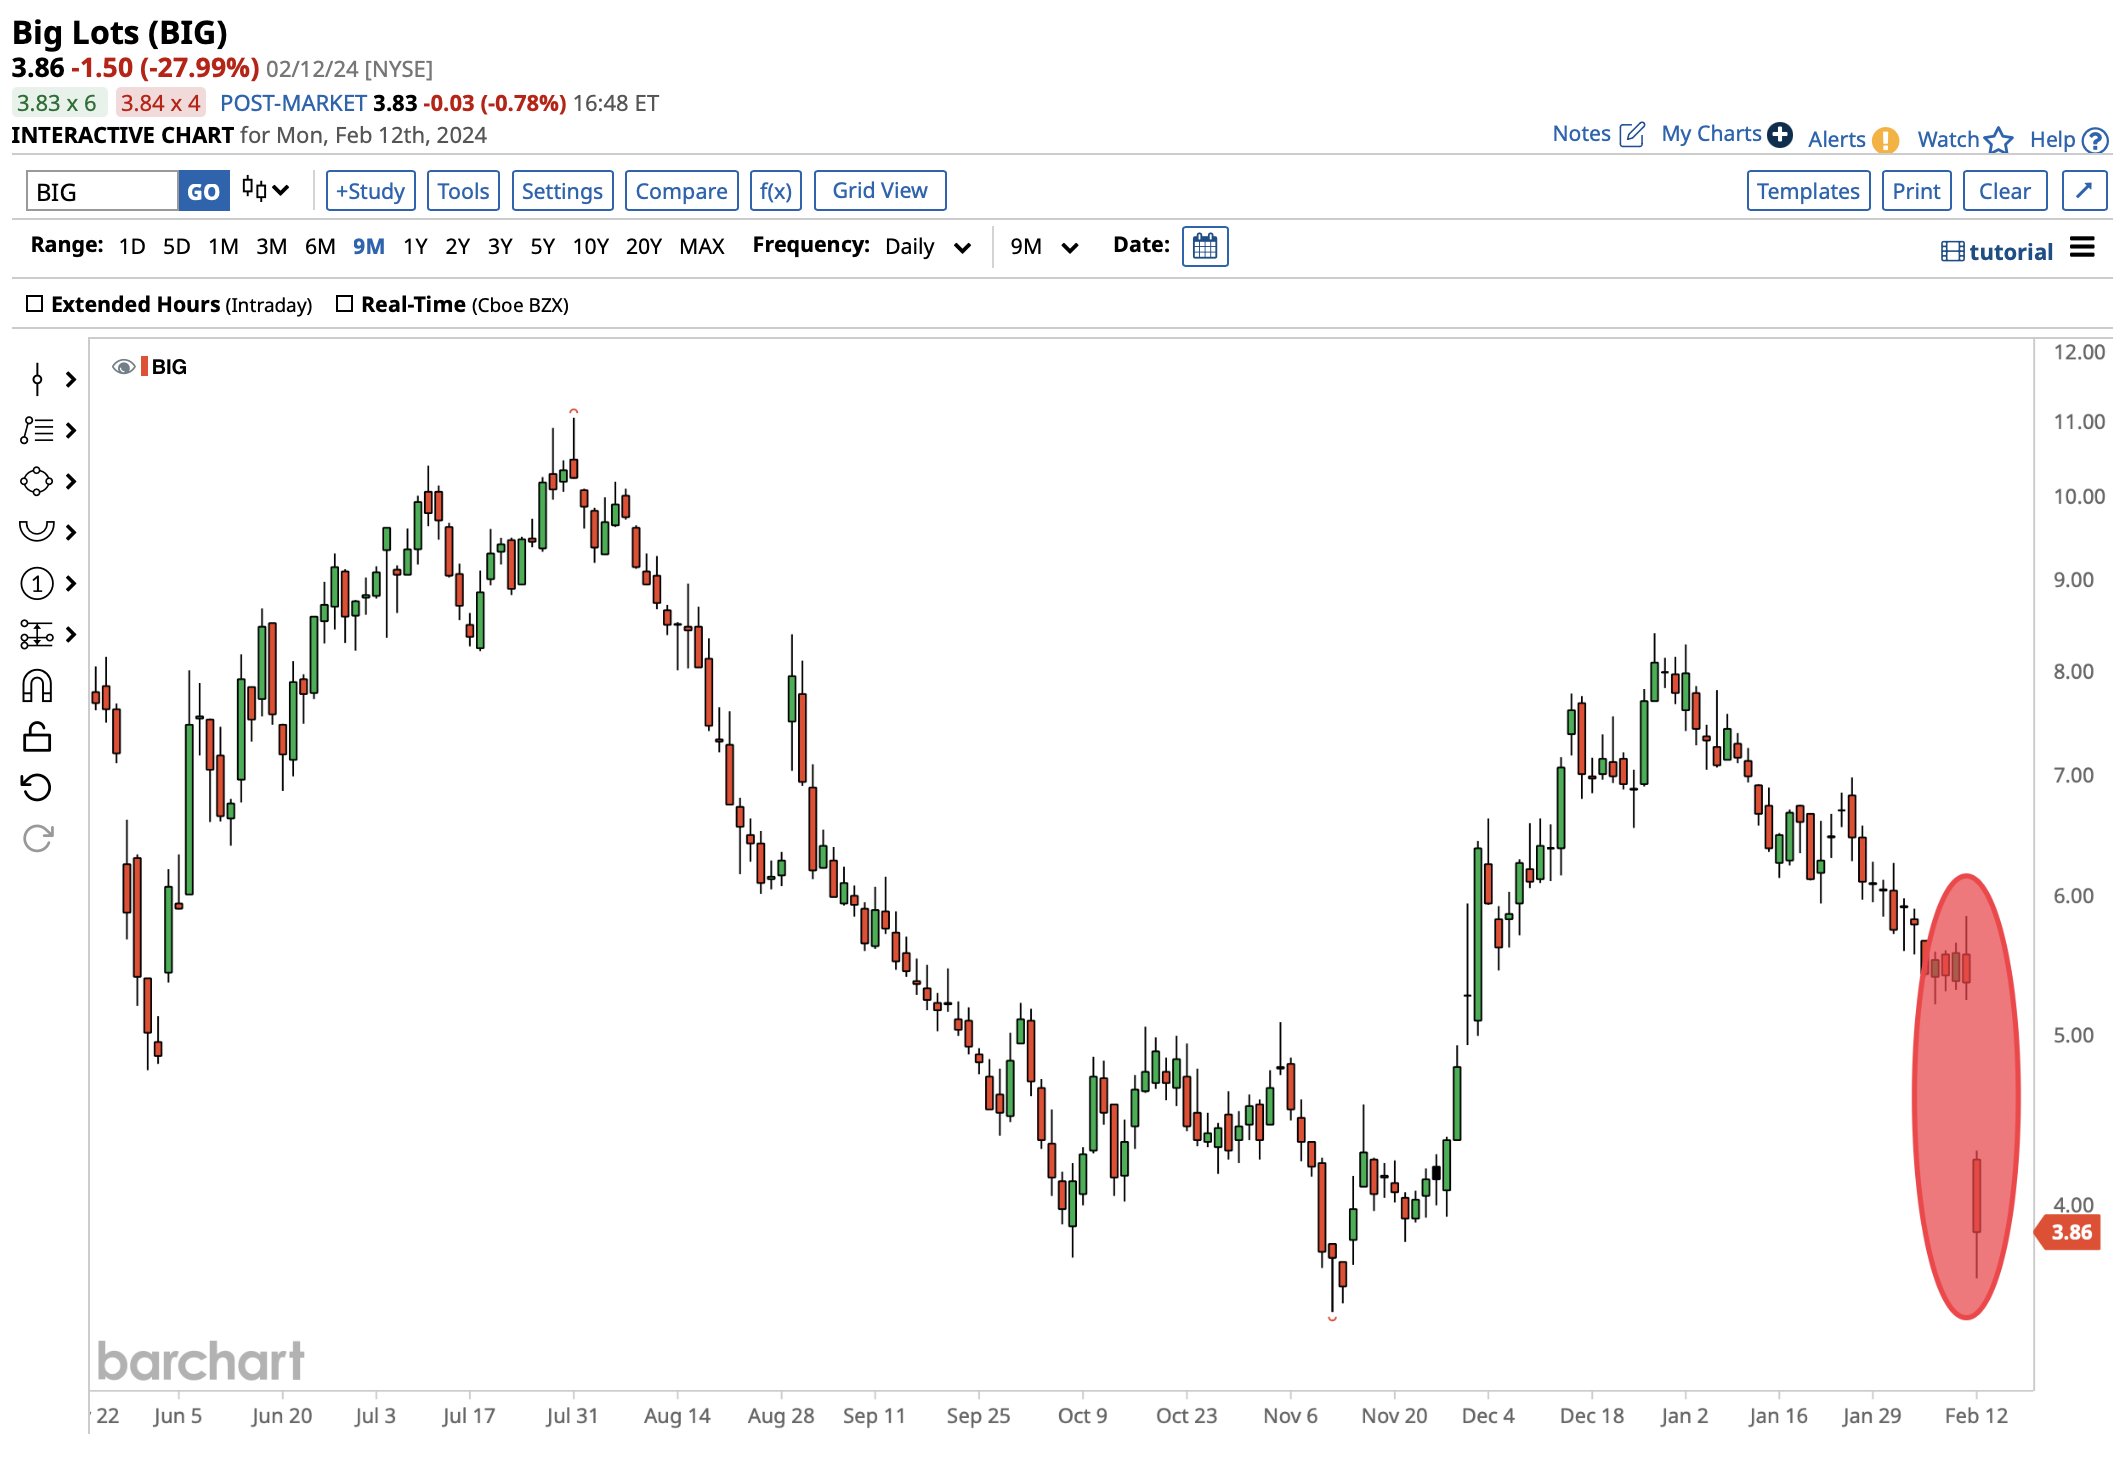Click the GO button
The width and height of the screenshot is (2126, 1468).
pos(203,190)
